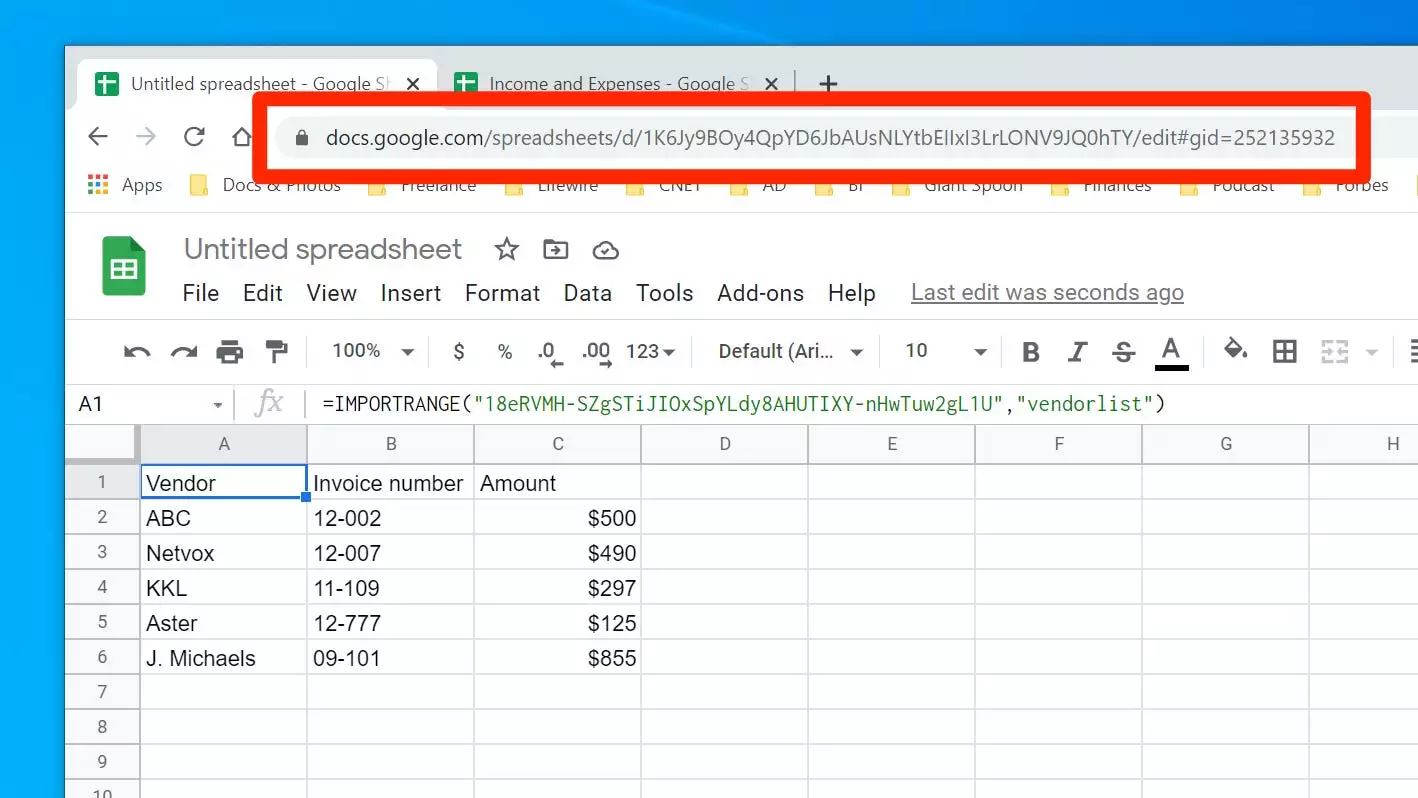Toggle Italic formatting
This screenshot has width=1418, height=798.
(1077, 351)
